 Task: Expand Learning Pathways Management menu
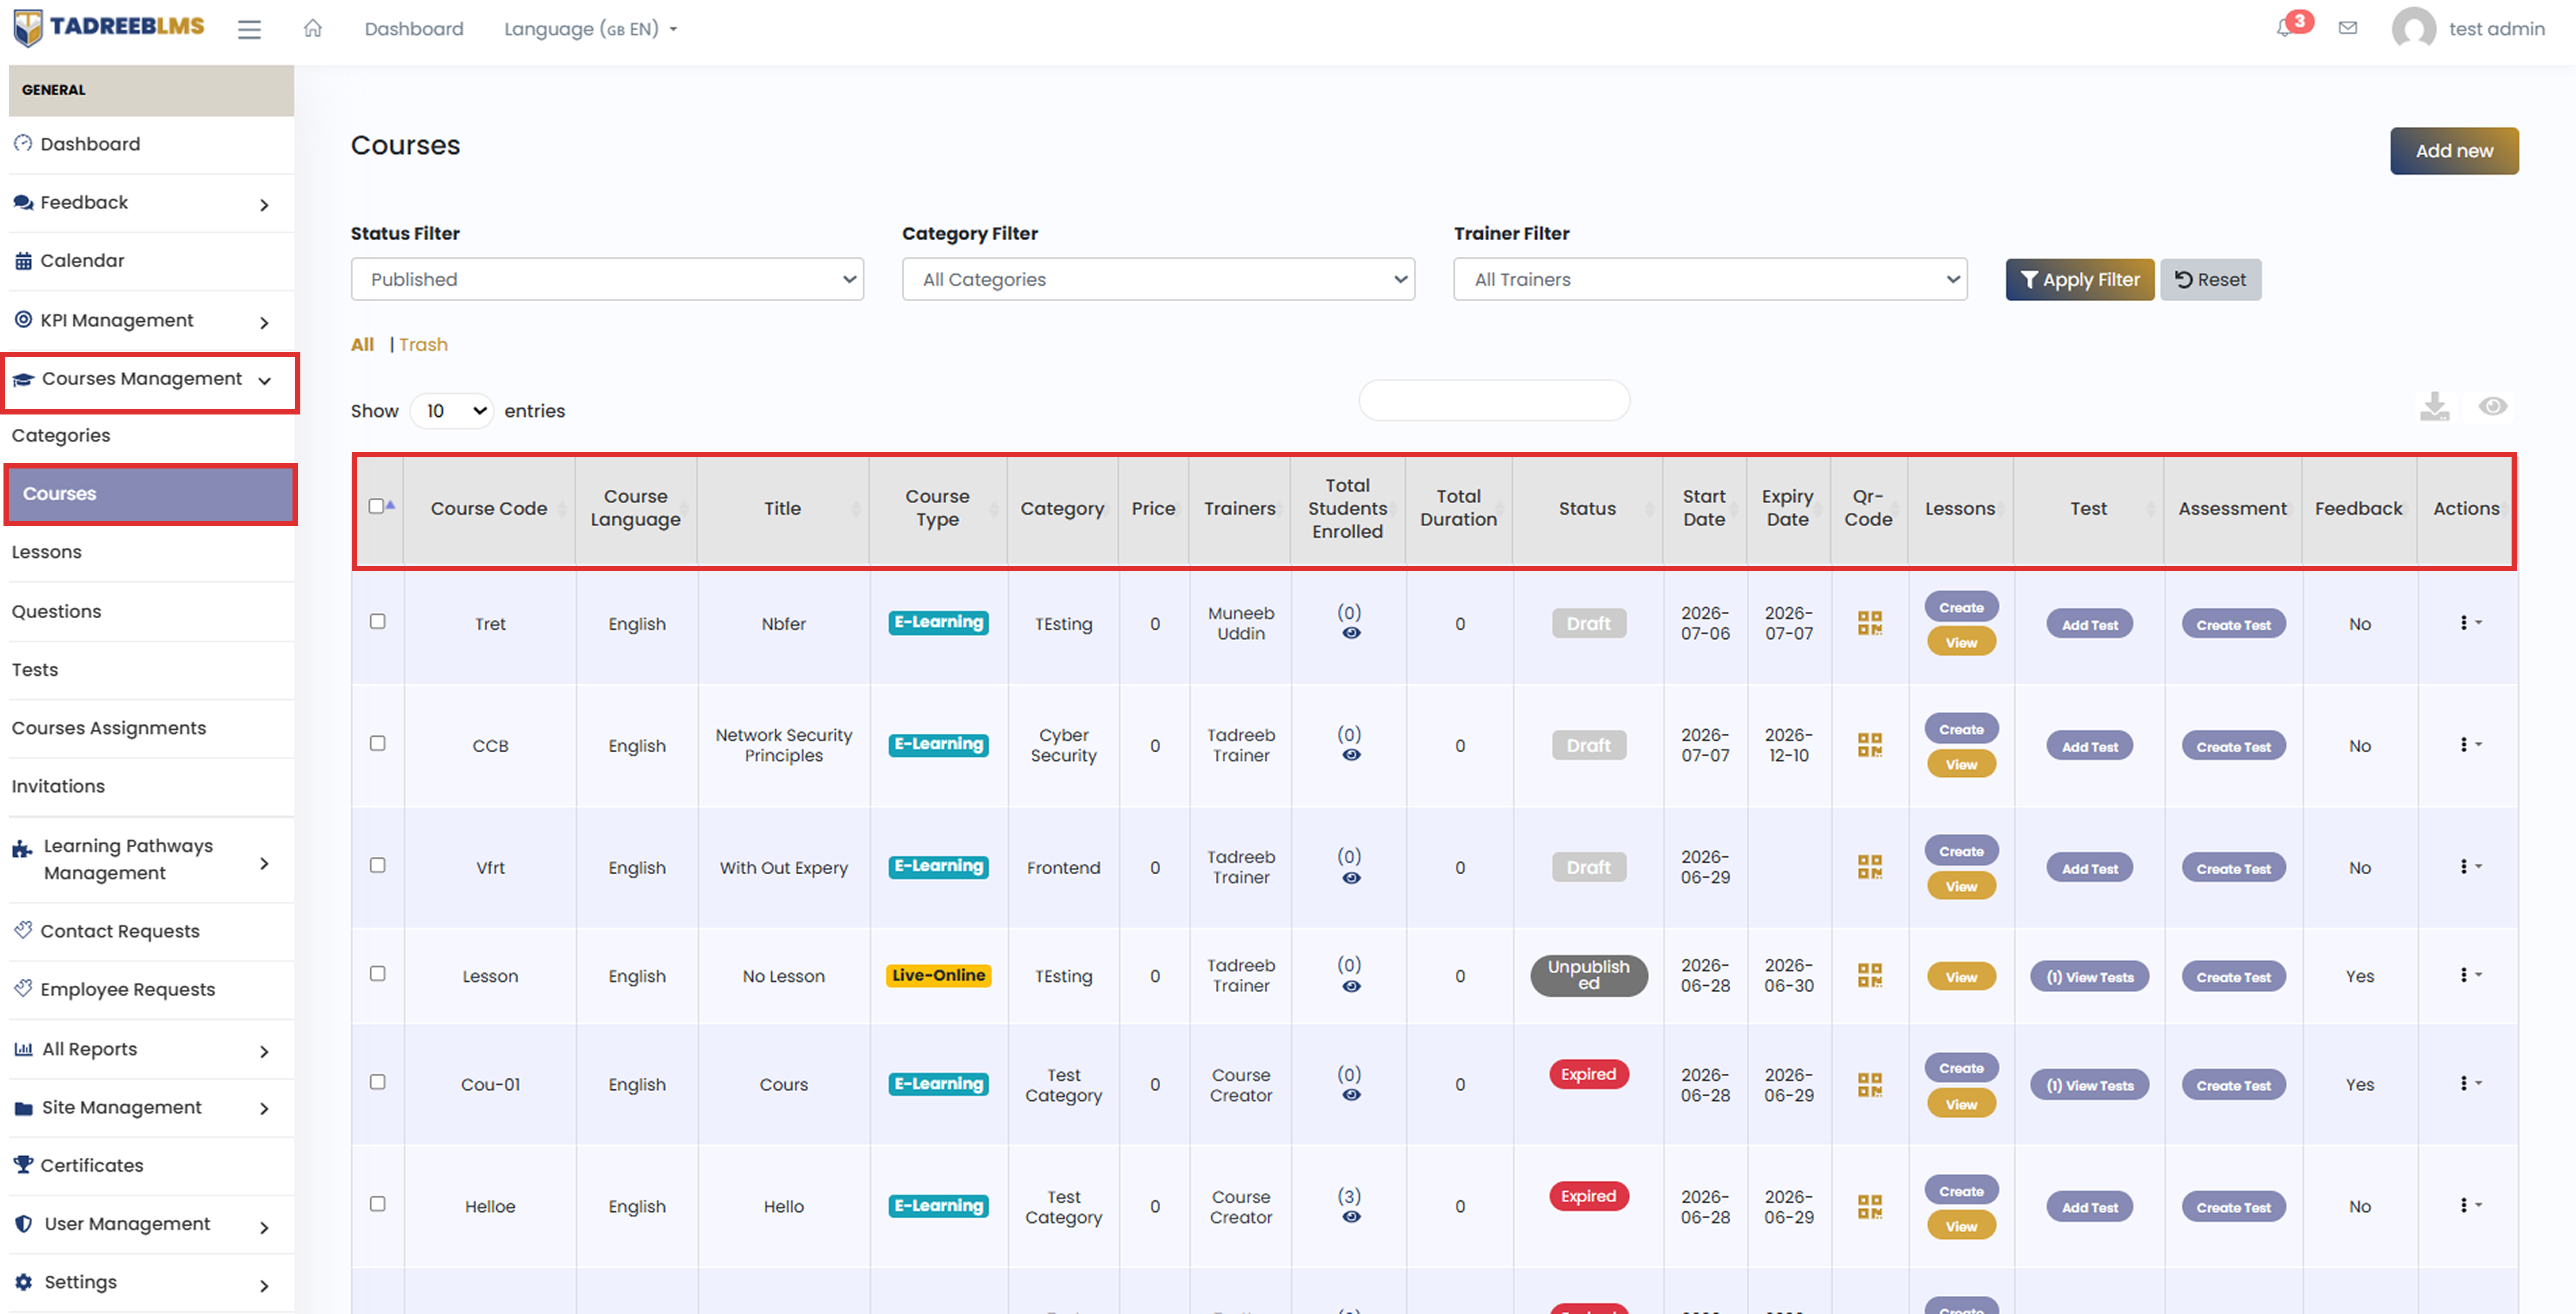[x=151, y=860]
